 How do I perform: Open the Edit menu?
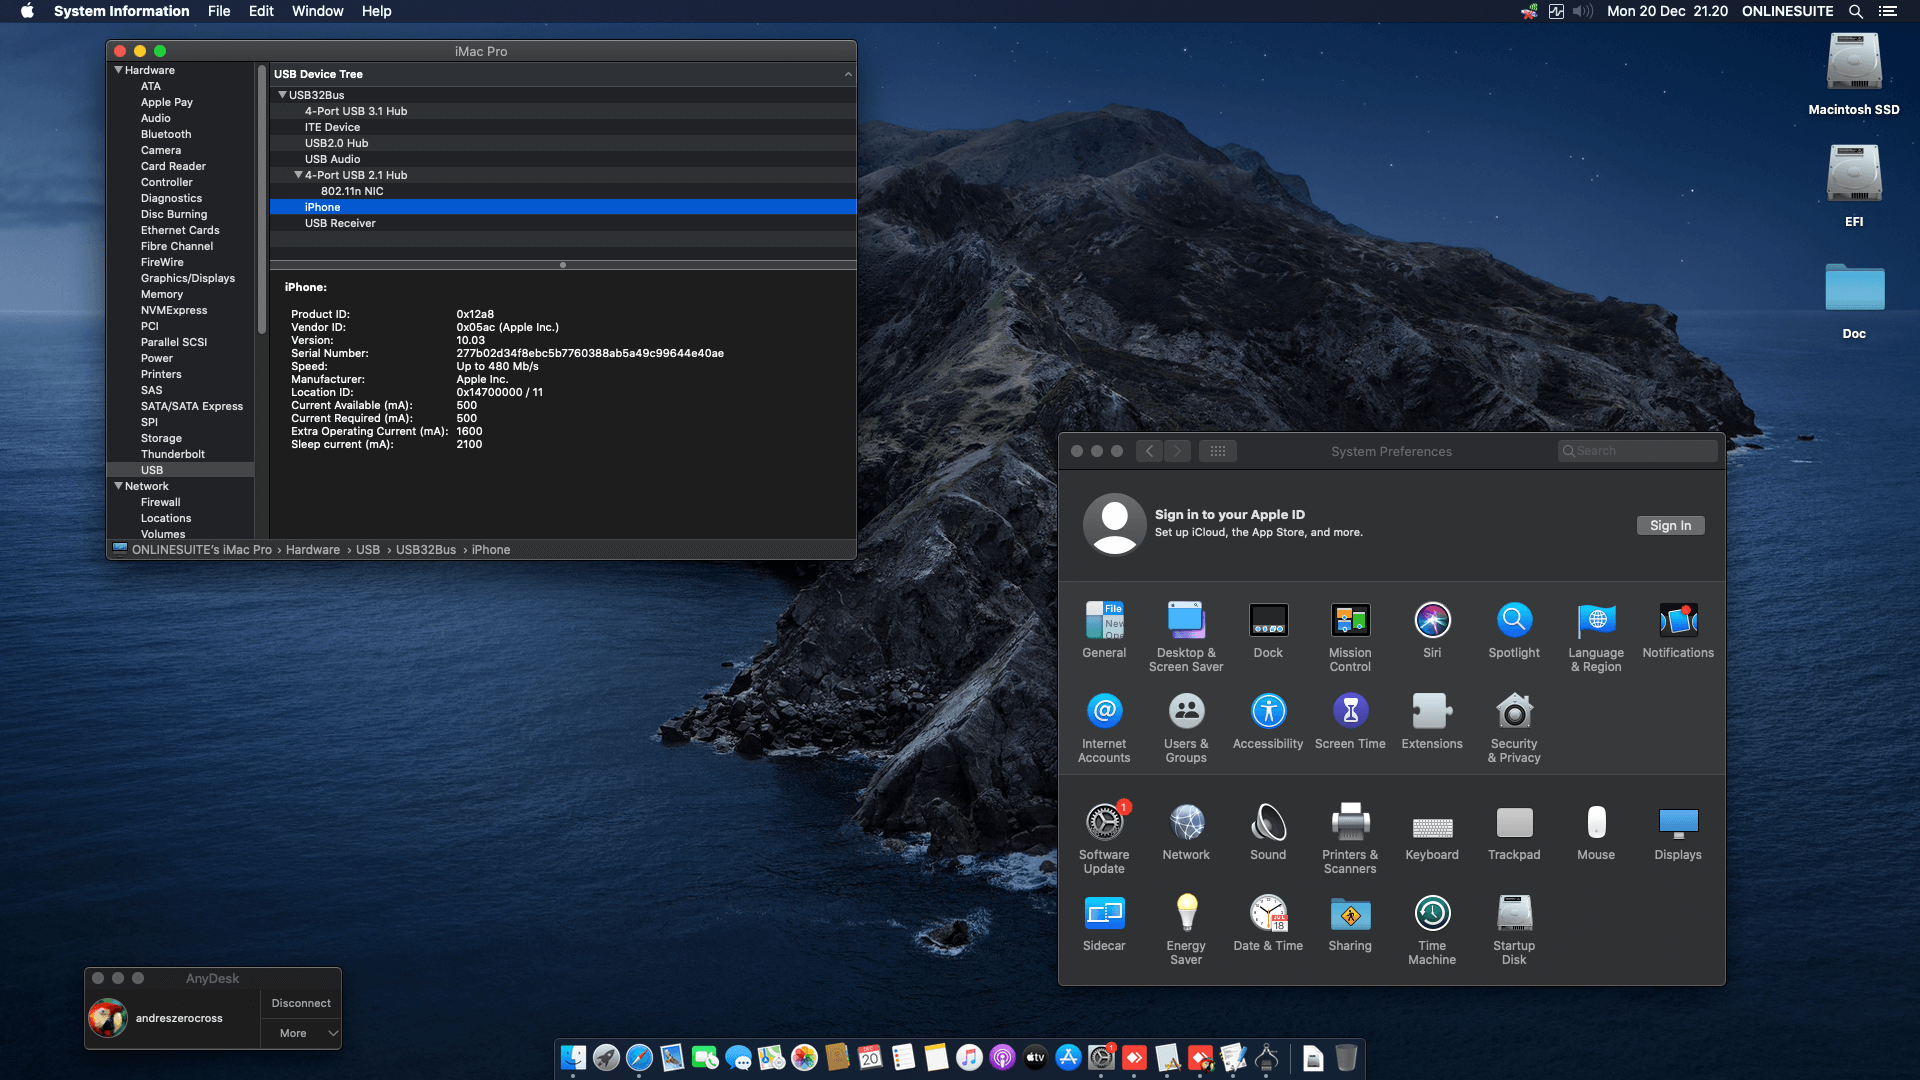pos(261,11)
